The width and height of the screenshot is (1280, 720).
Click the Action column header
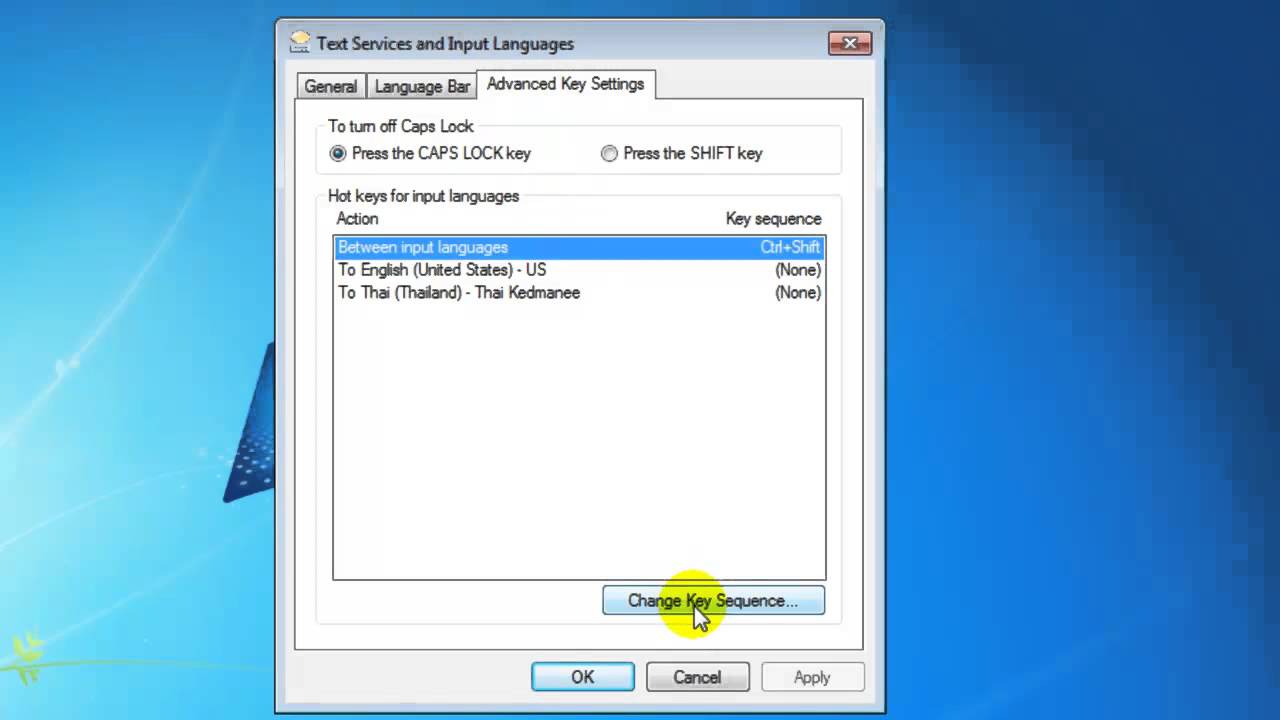point(357,218)
